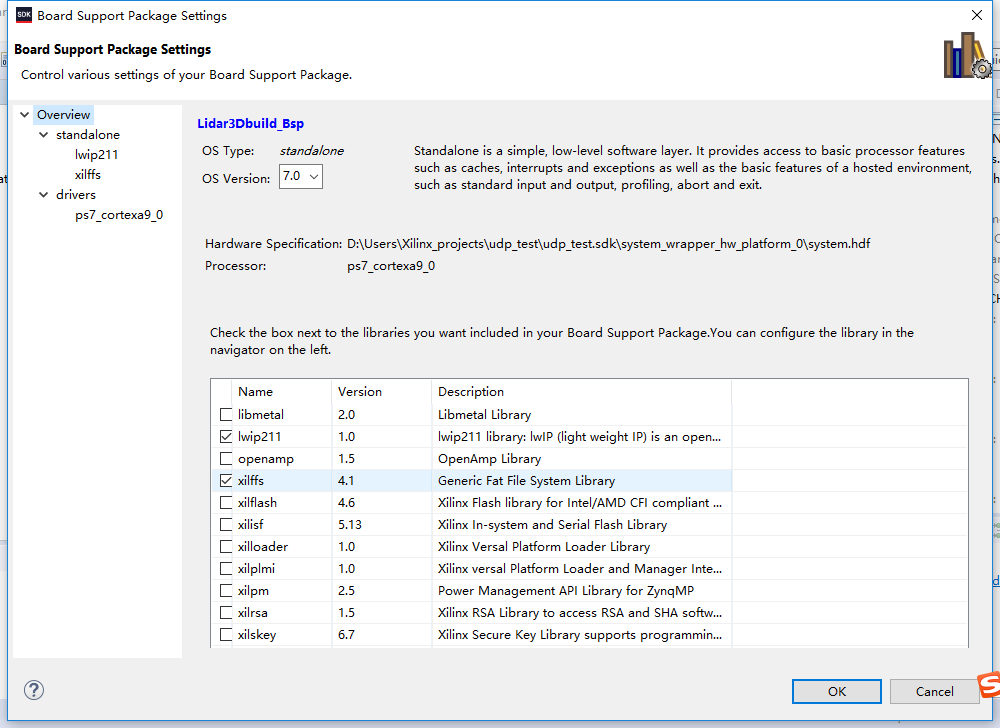
Task: Enable the libmetal library checkbox
Action: 226,415
